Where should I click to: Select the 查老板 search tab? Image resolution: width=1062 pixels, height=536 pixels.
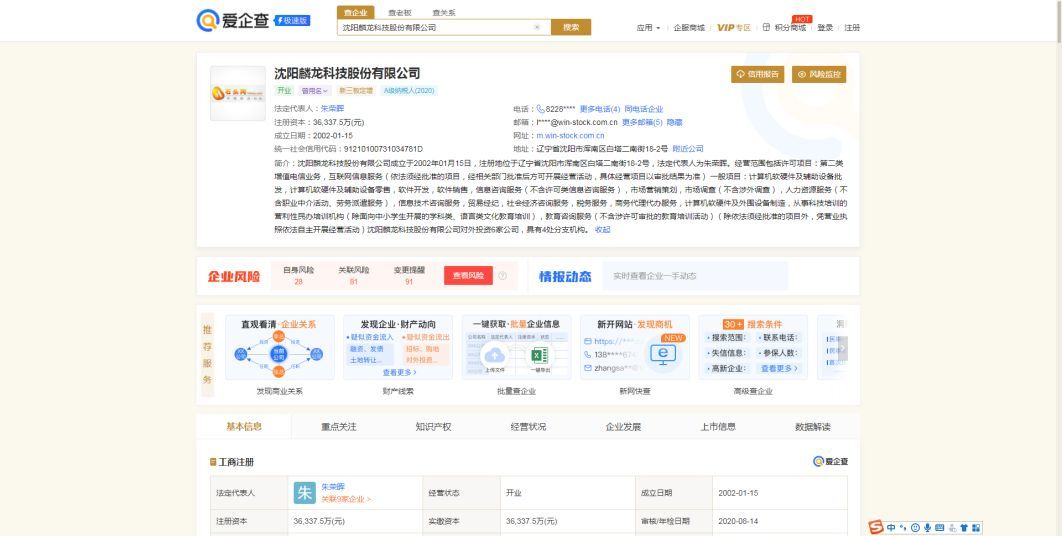[x=400, y=12]
